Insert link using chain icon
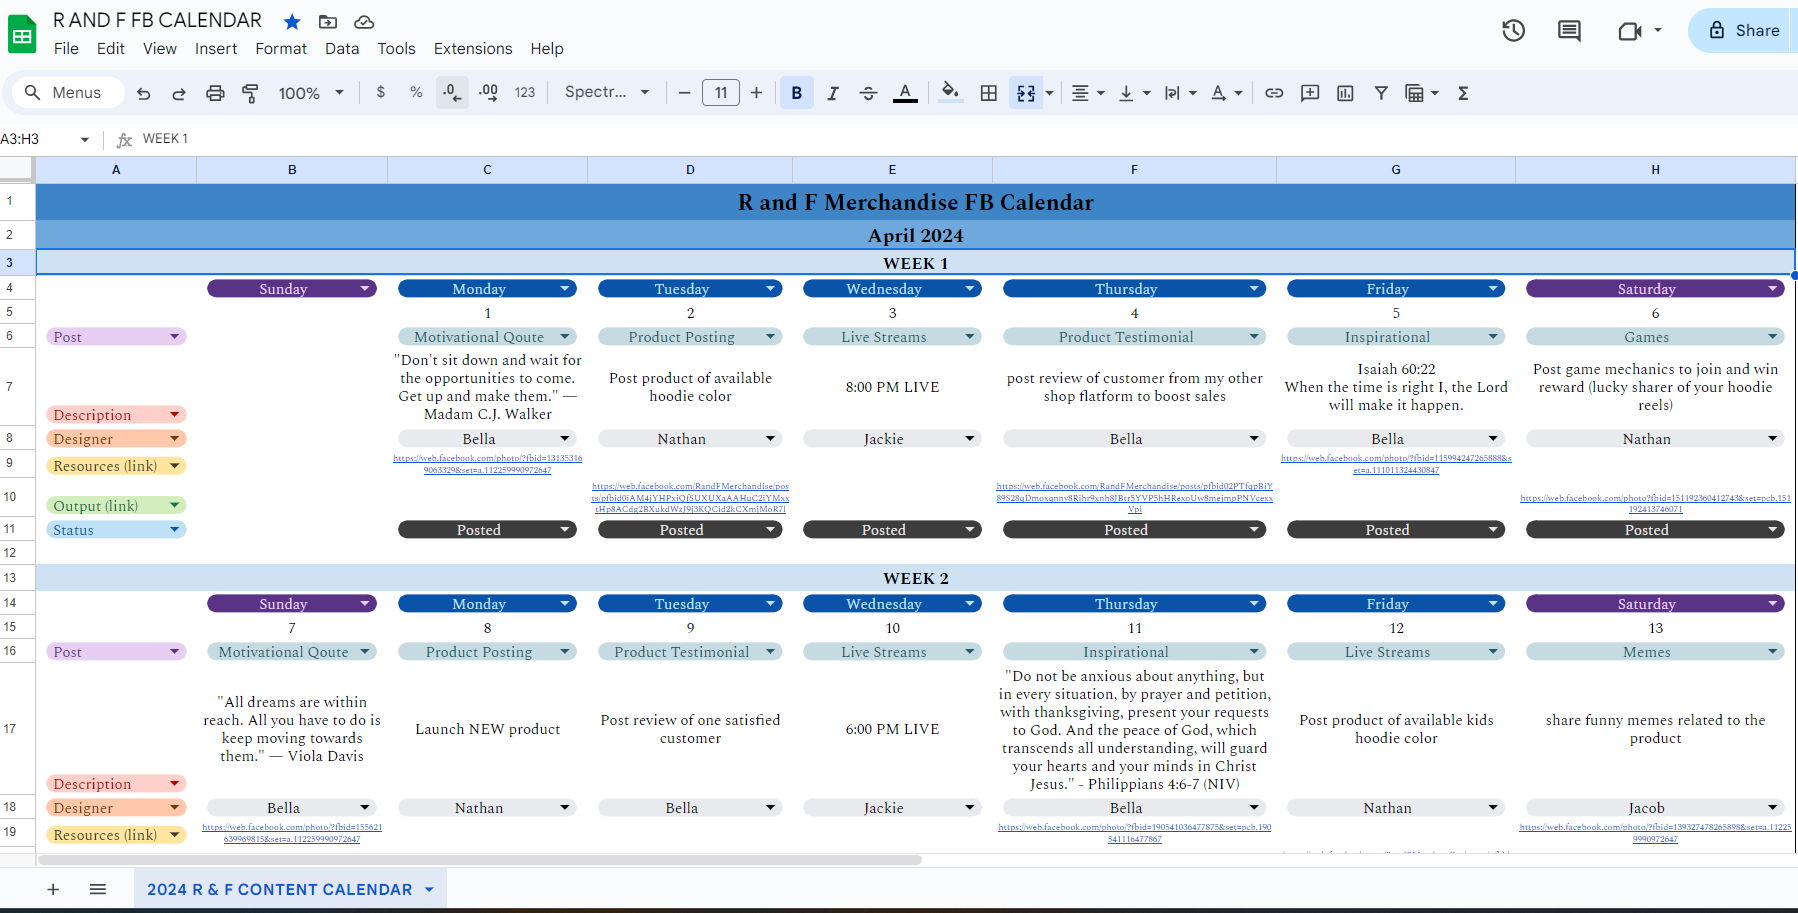 point(1274,93)
